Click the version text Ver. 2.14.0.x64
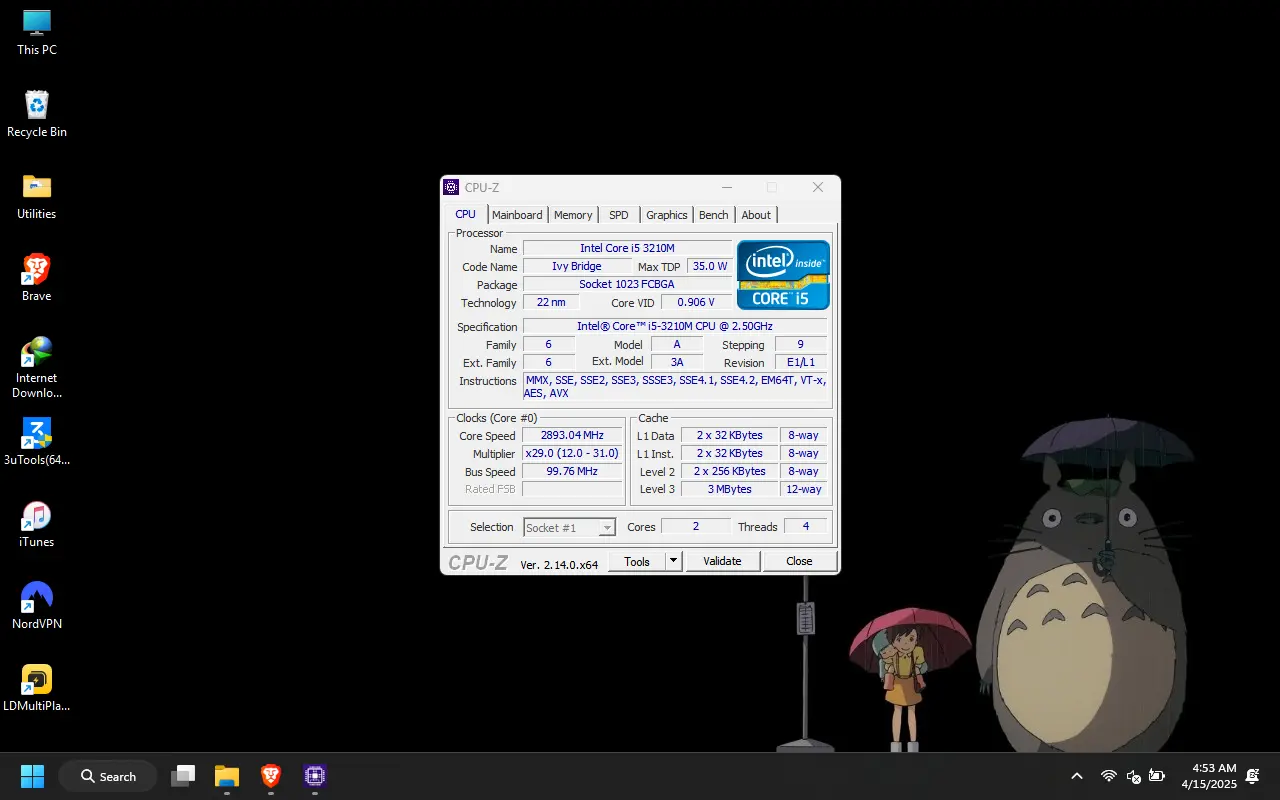 (x=559, y=565)
